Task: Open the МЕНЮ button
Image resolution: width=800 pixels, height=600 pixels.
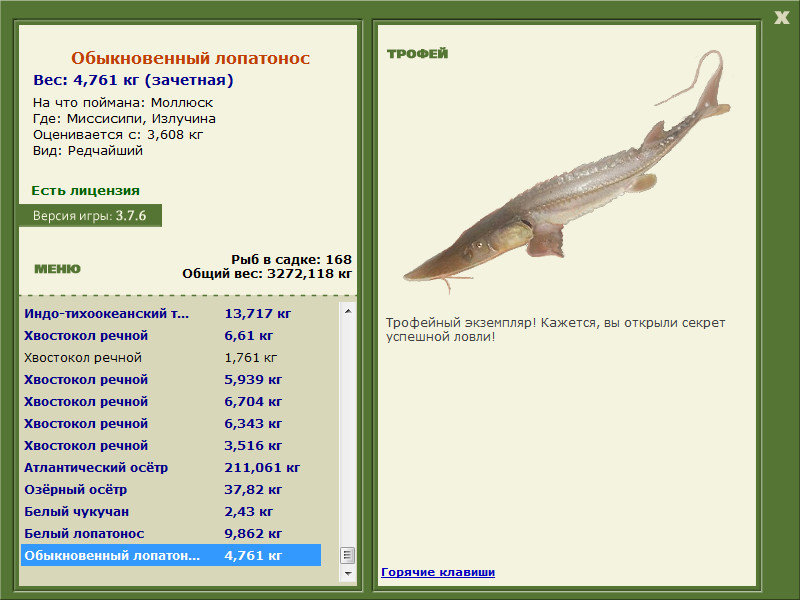Action: tap(57, 269)
